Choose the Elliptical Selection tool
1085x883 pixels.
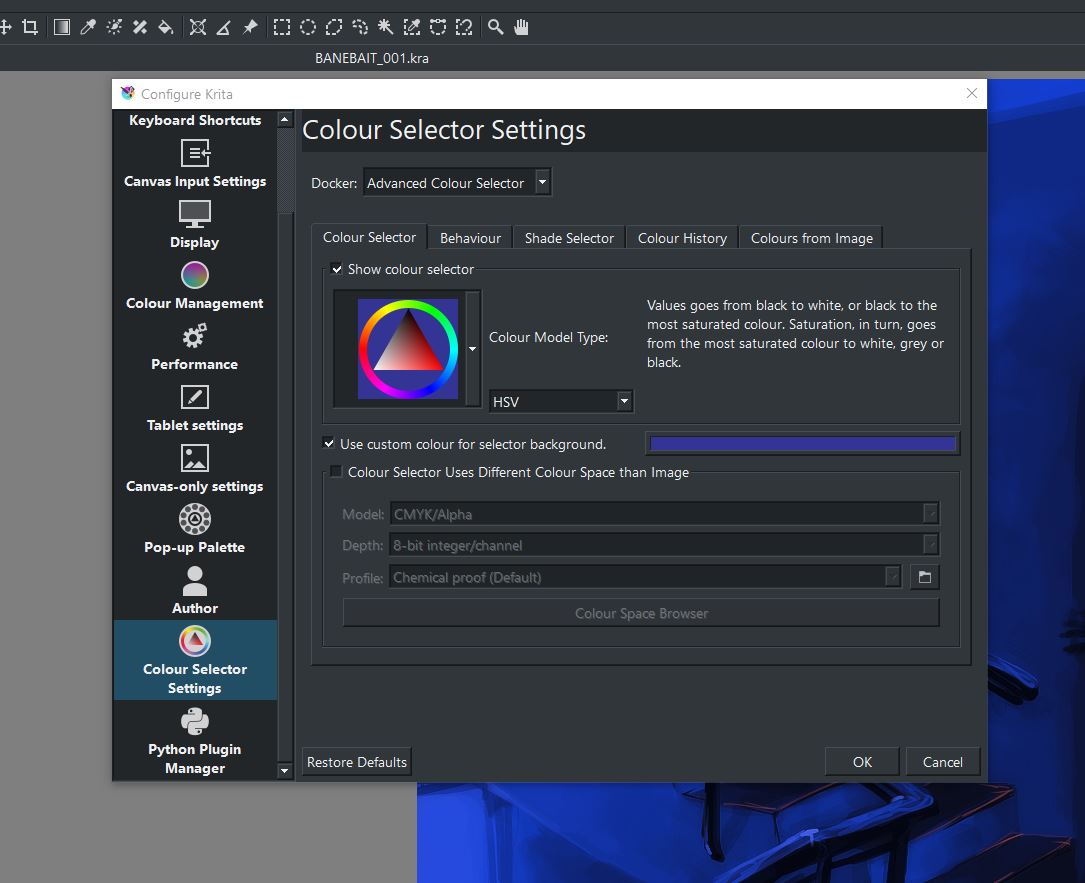(309, 27)
